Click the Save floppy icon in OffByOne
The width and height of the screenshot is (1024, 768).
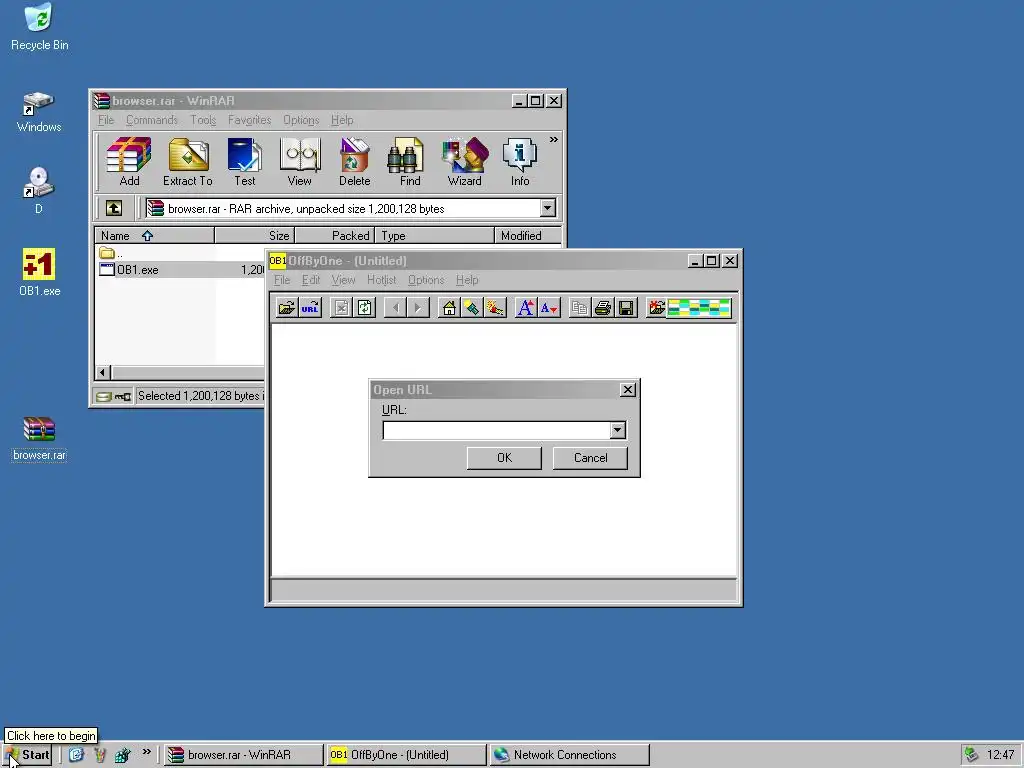[626, 308]
